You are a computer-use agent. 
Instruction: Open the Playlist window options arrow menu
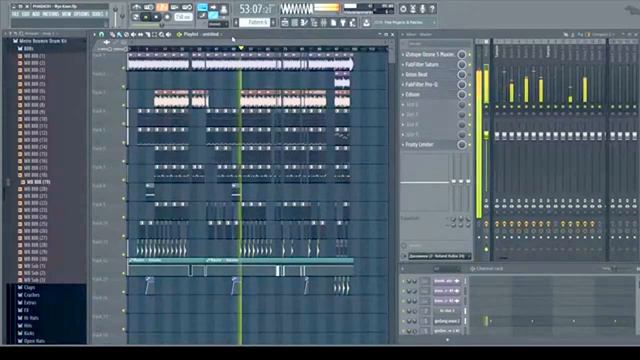tap(94, 34)
